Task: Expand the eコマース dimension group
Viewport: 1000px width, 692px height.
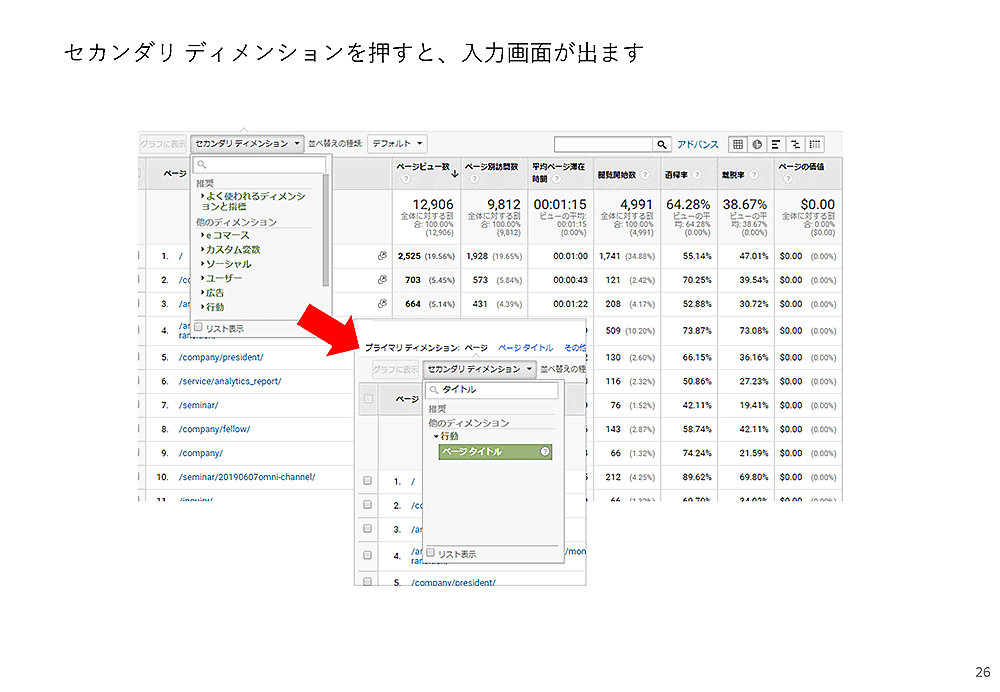Action: [x=227, y=235]
